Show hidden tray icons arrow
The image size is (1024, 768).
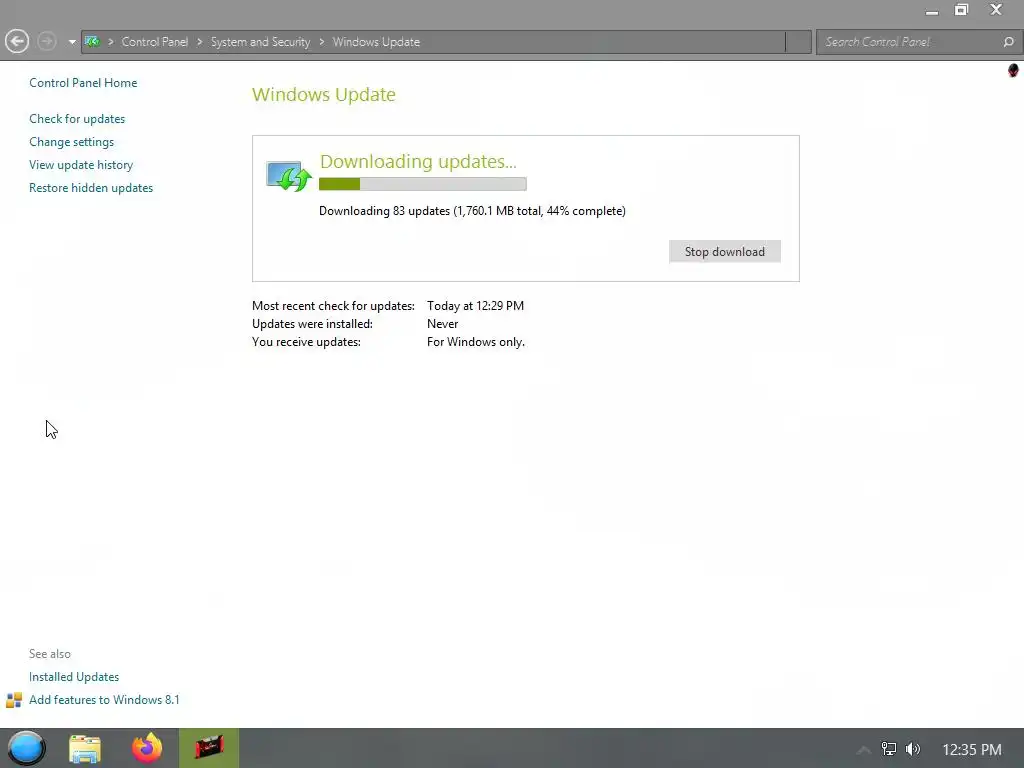(863, 750)
